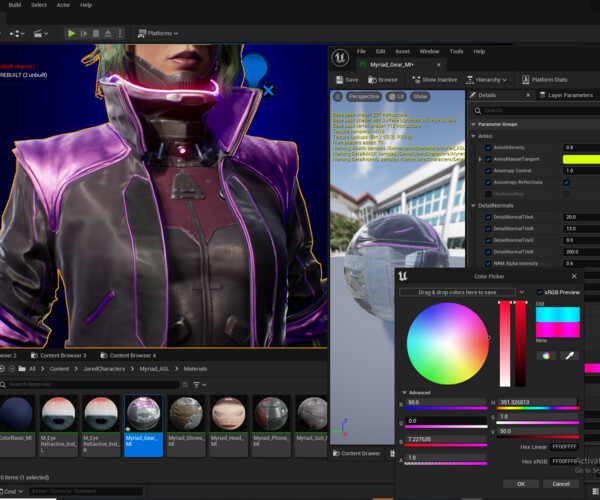Open the Select menu

pos(39,5)
